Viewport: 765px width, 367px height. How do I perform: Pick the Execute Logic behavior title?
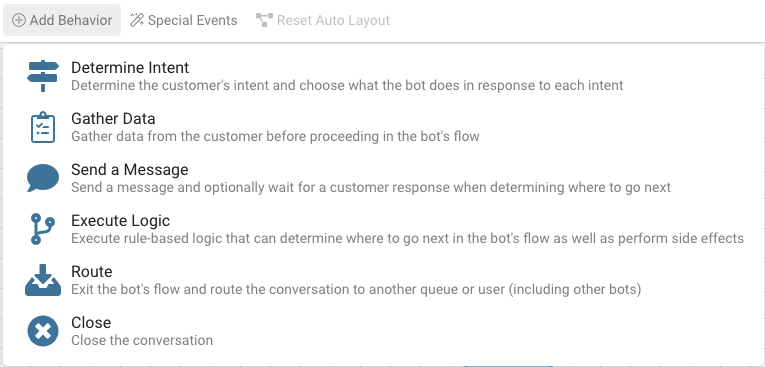pos(121,221)
